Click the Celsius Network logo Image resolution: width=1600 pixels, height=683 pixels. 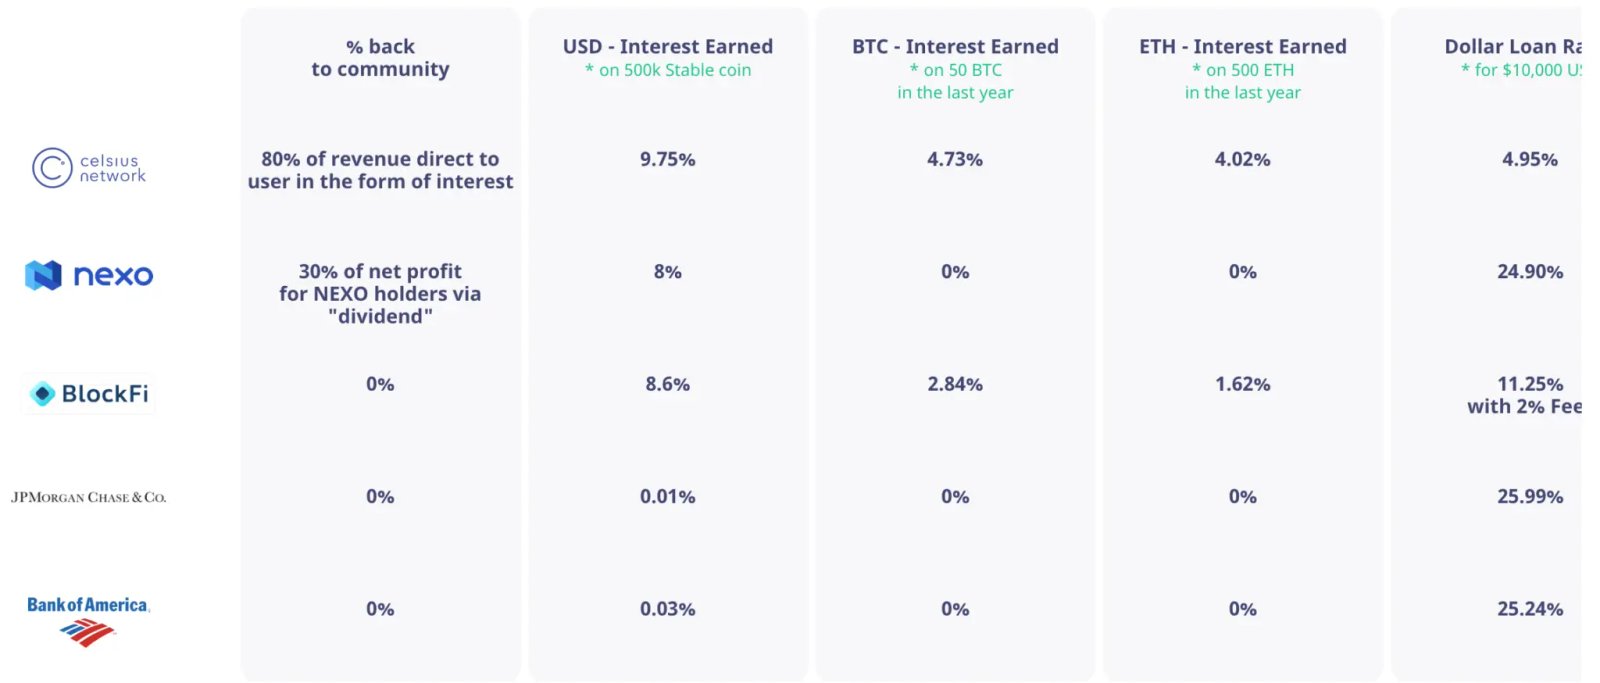[89, 168]
